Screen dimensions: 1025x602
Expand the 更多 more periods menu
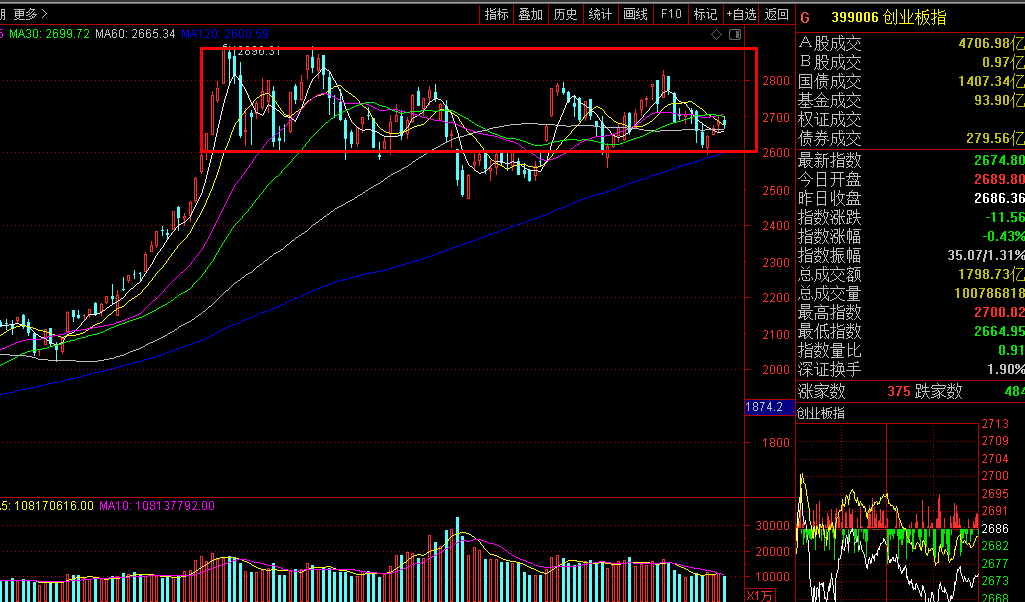pos(30,14)
